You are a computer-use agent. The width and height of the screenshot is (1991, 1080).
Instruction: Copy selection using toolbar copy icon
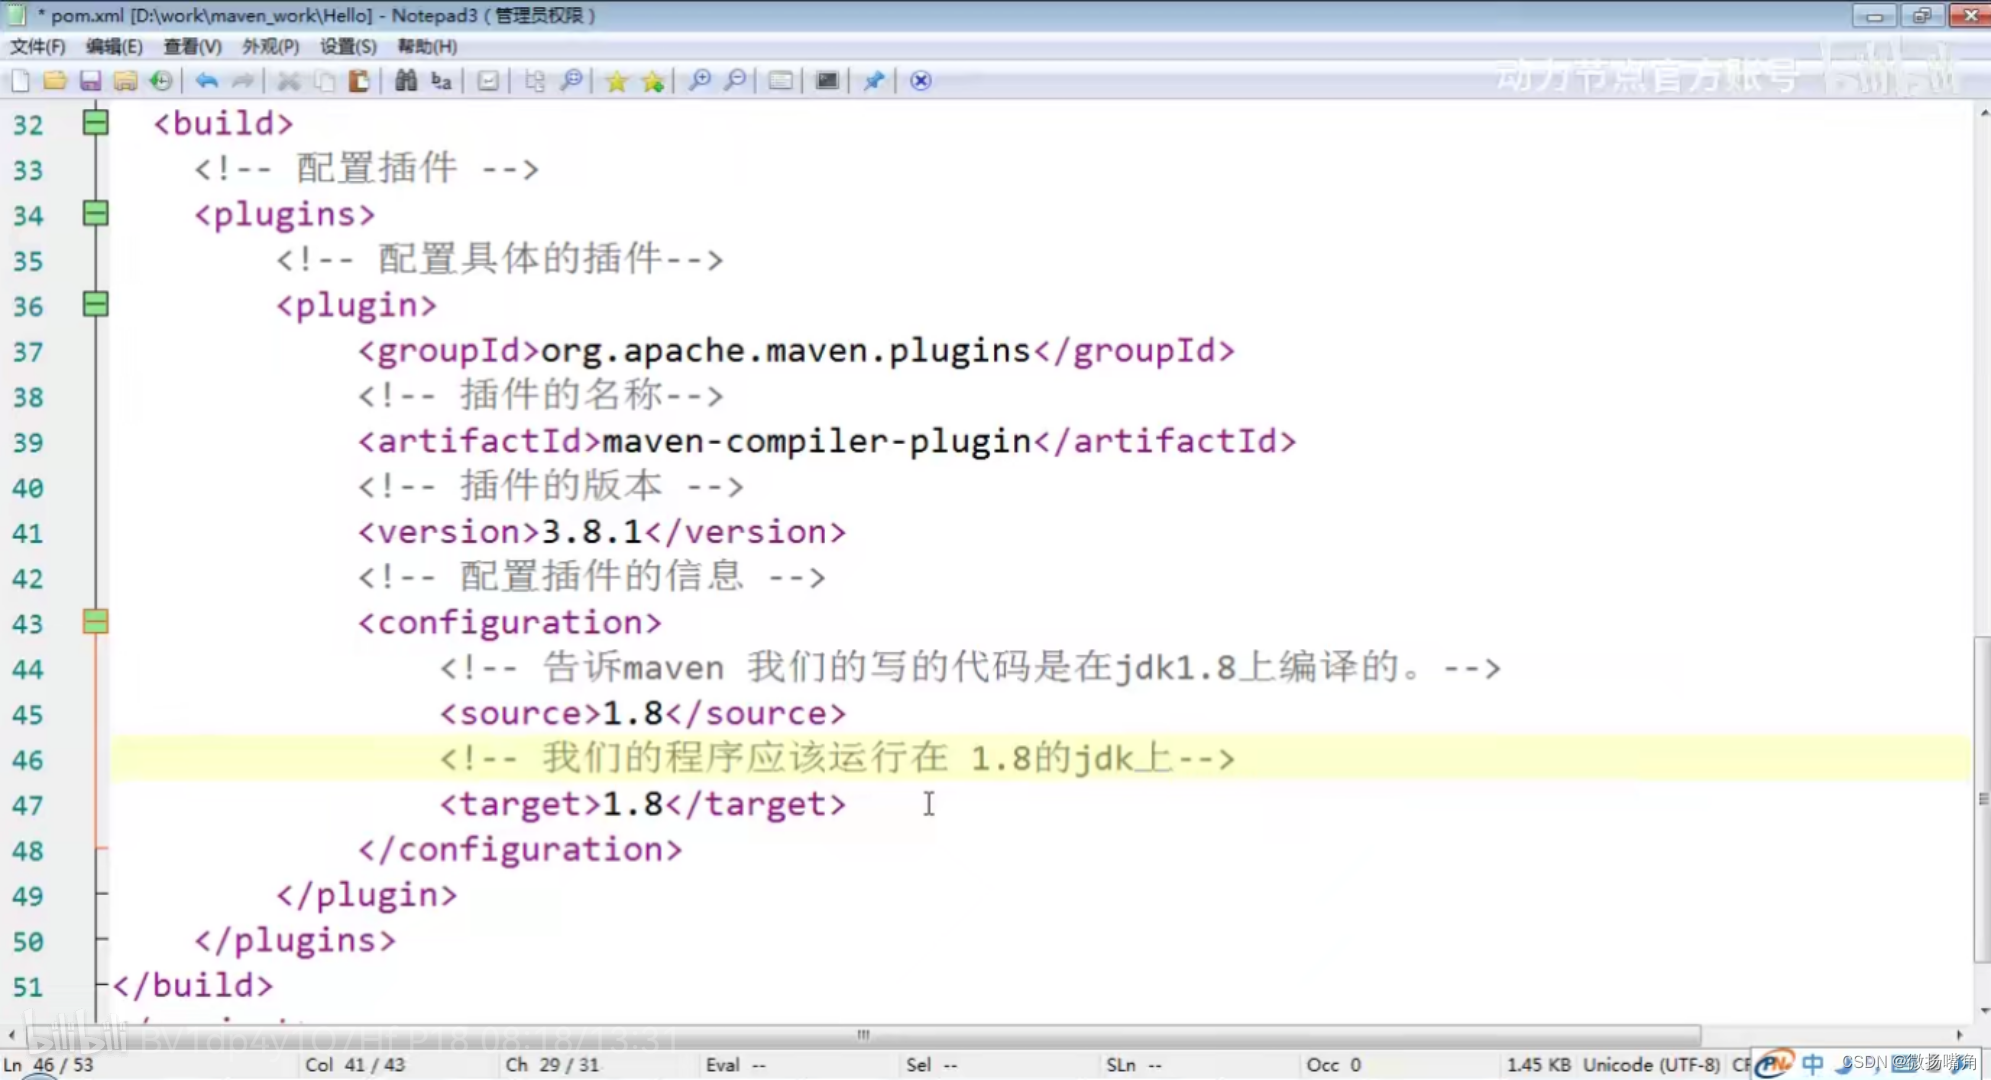[324, 81]
